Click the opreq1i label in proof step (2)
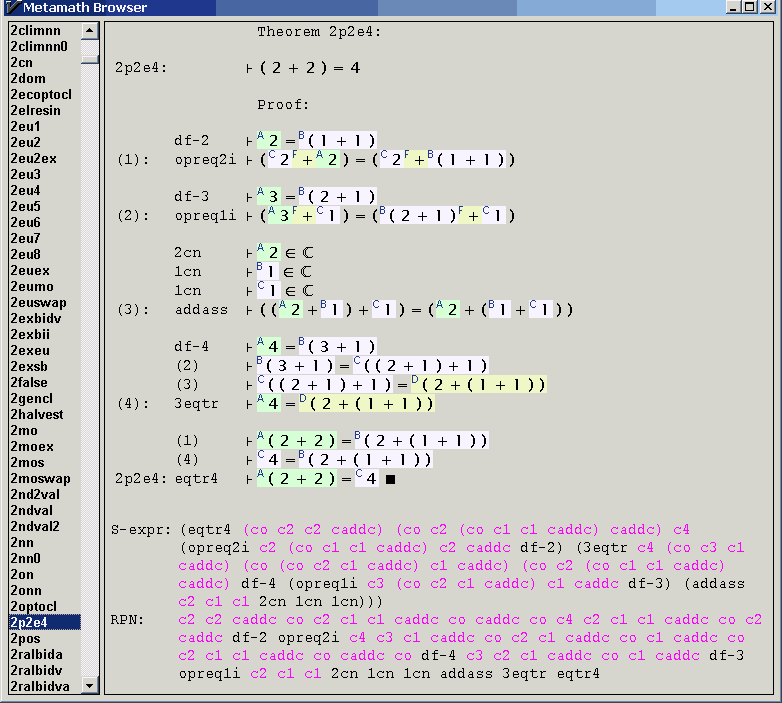 205,215
